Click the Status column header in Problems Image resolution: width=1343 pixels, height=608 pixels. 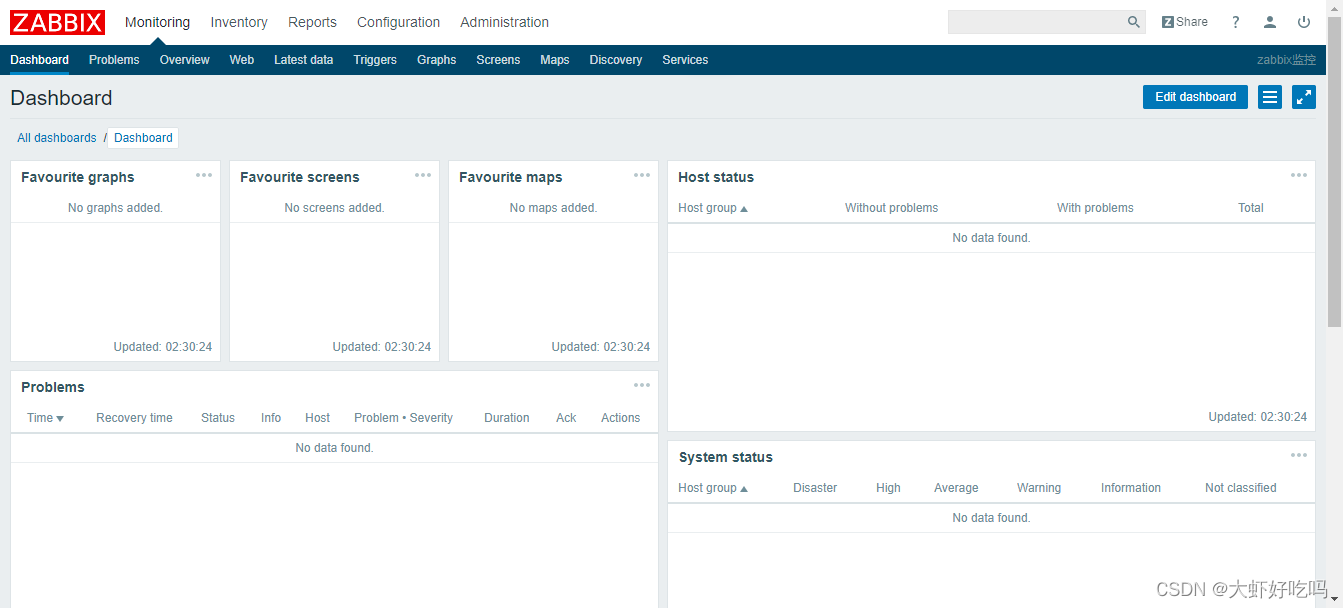coord(218,418)
